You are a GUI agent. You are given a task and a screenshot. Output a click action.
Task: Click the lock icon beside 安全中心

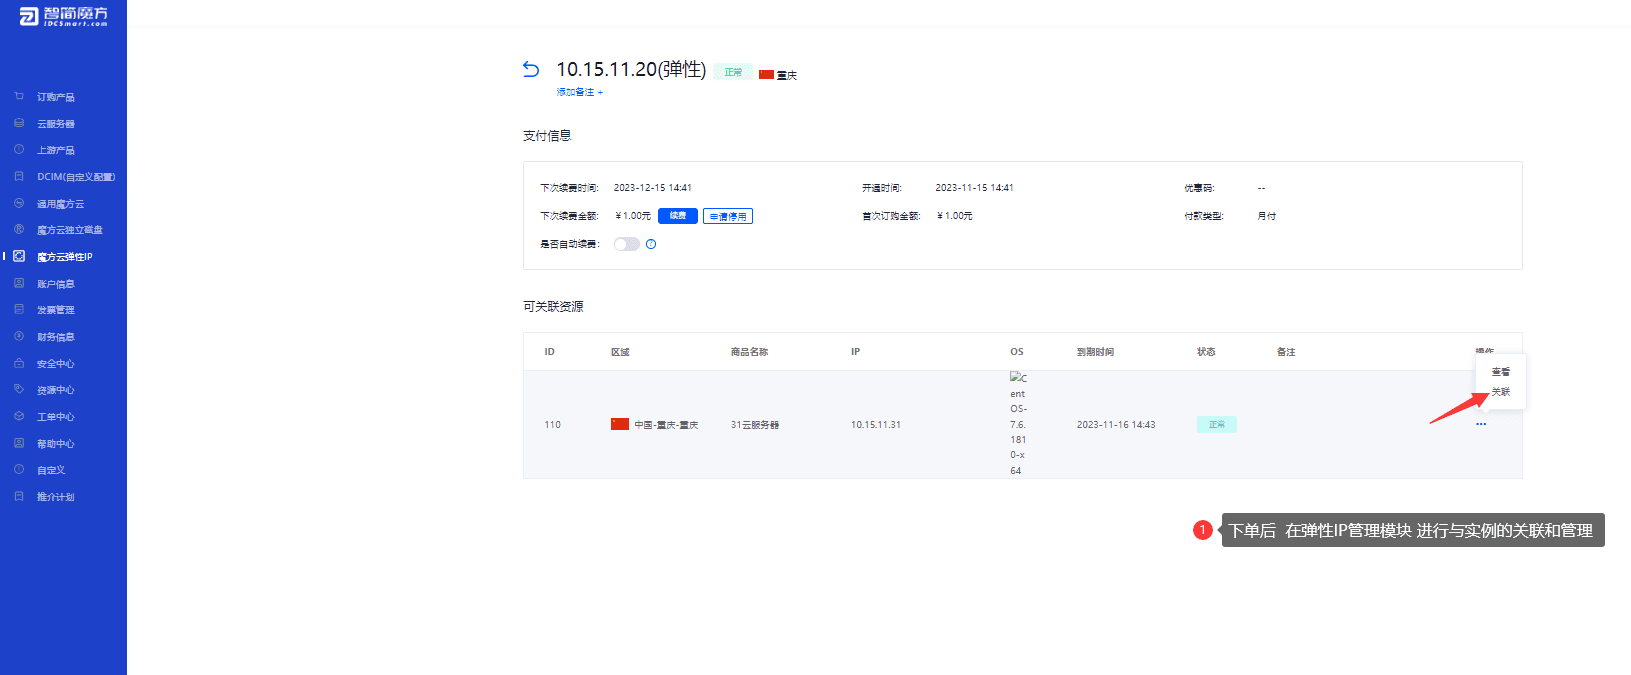[x=19, y=363]
